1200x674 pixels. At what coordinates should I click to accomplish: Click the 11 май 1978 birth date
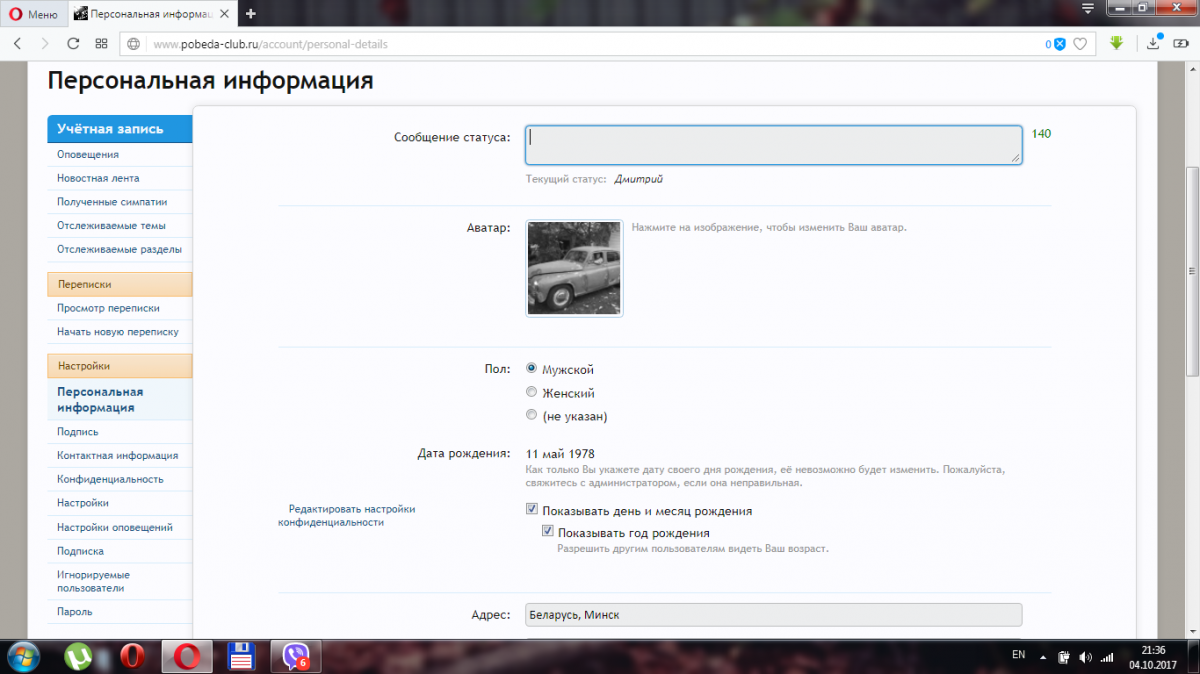(x=560, y=453)
